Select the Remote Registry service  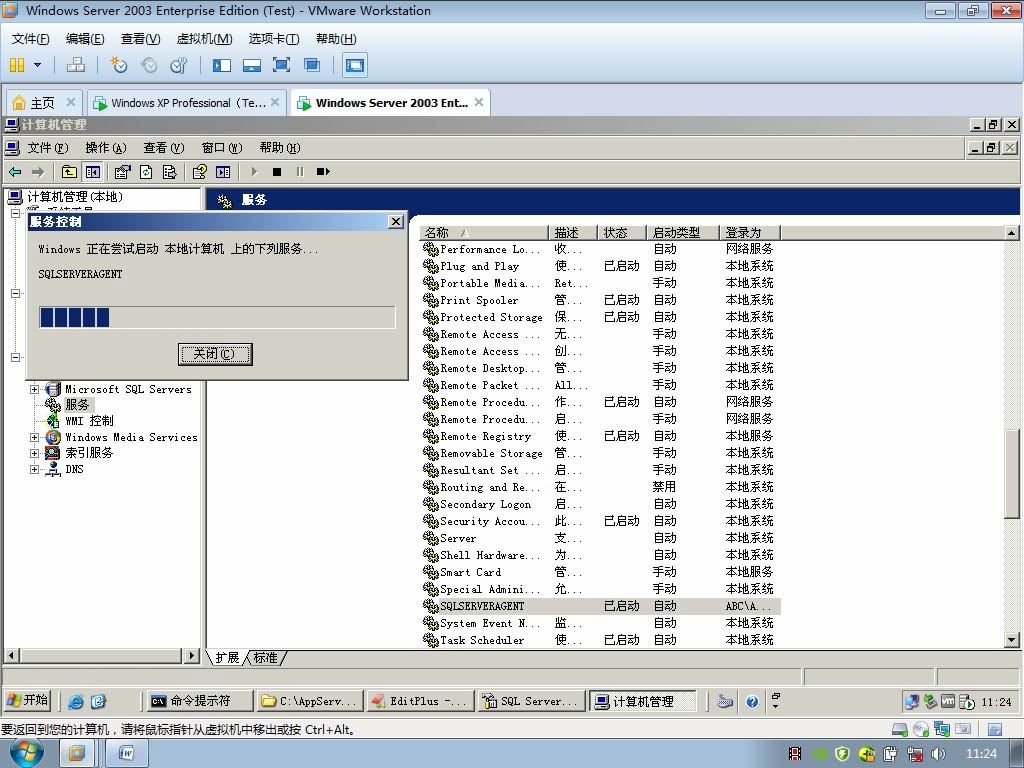[x=601, y=436]
